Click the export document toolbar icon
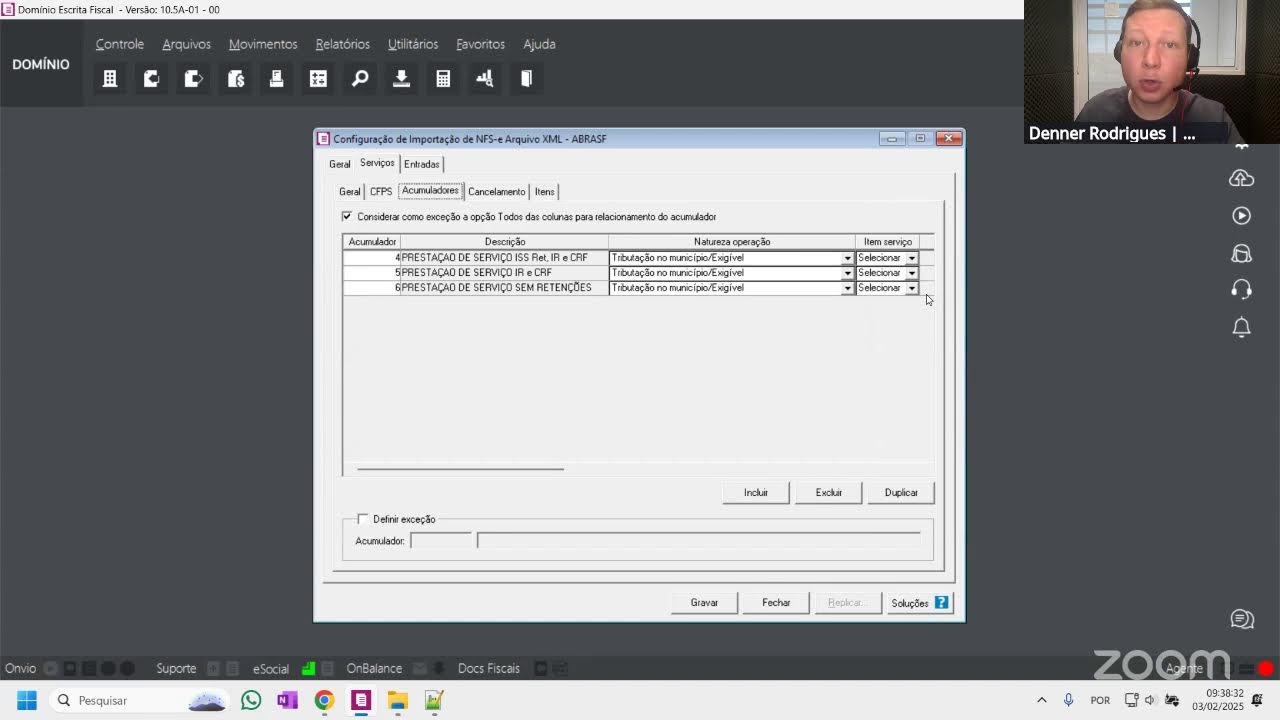 pos(194,79)
